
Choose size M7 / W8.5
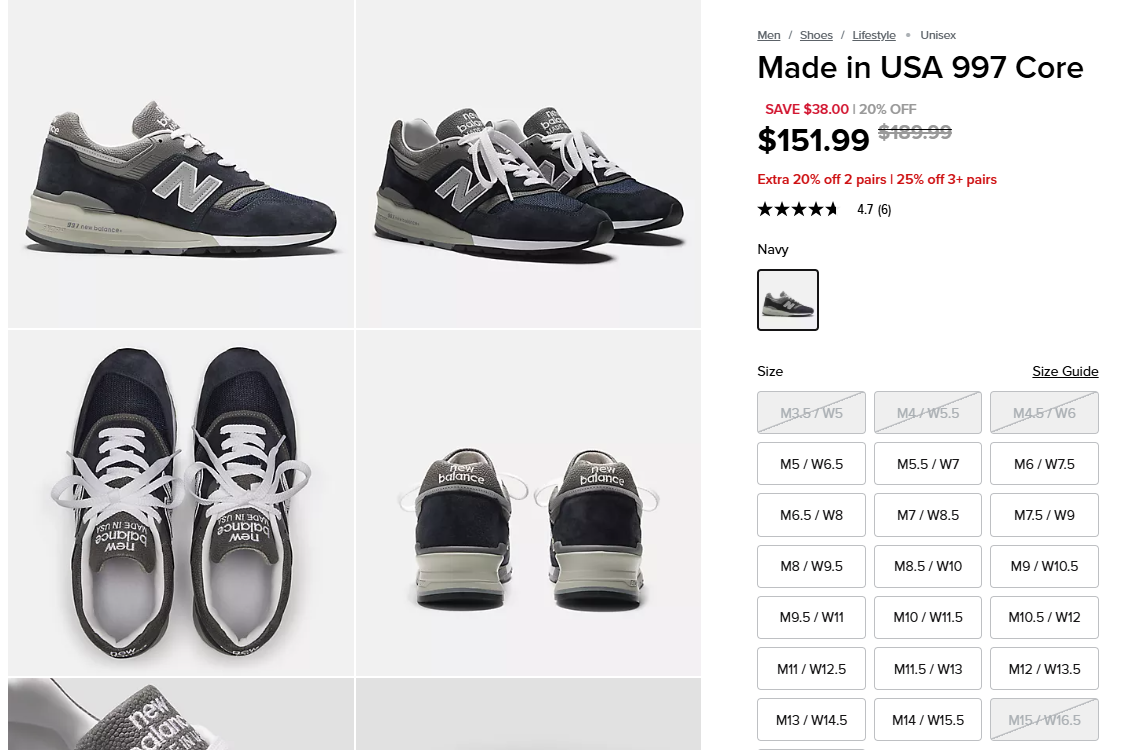928,515
